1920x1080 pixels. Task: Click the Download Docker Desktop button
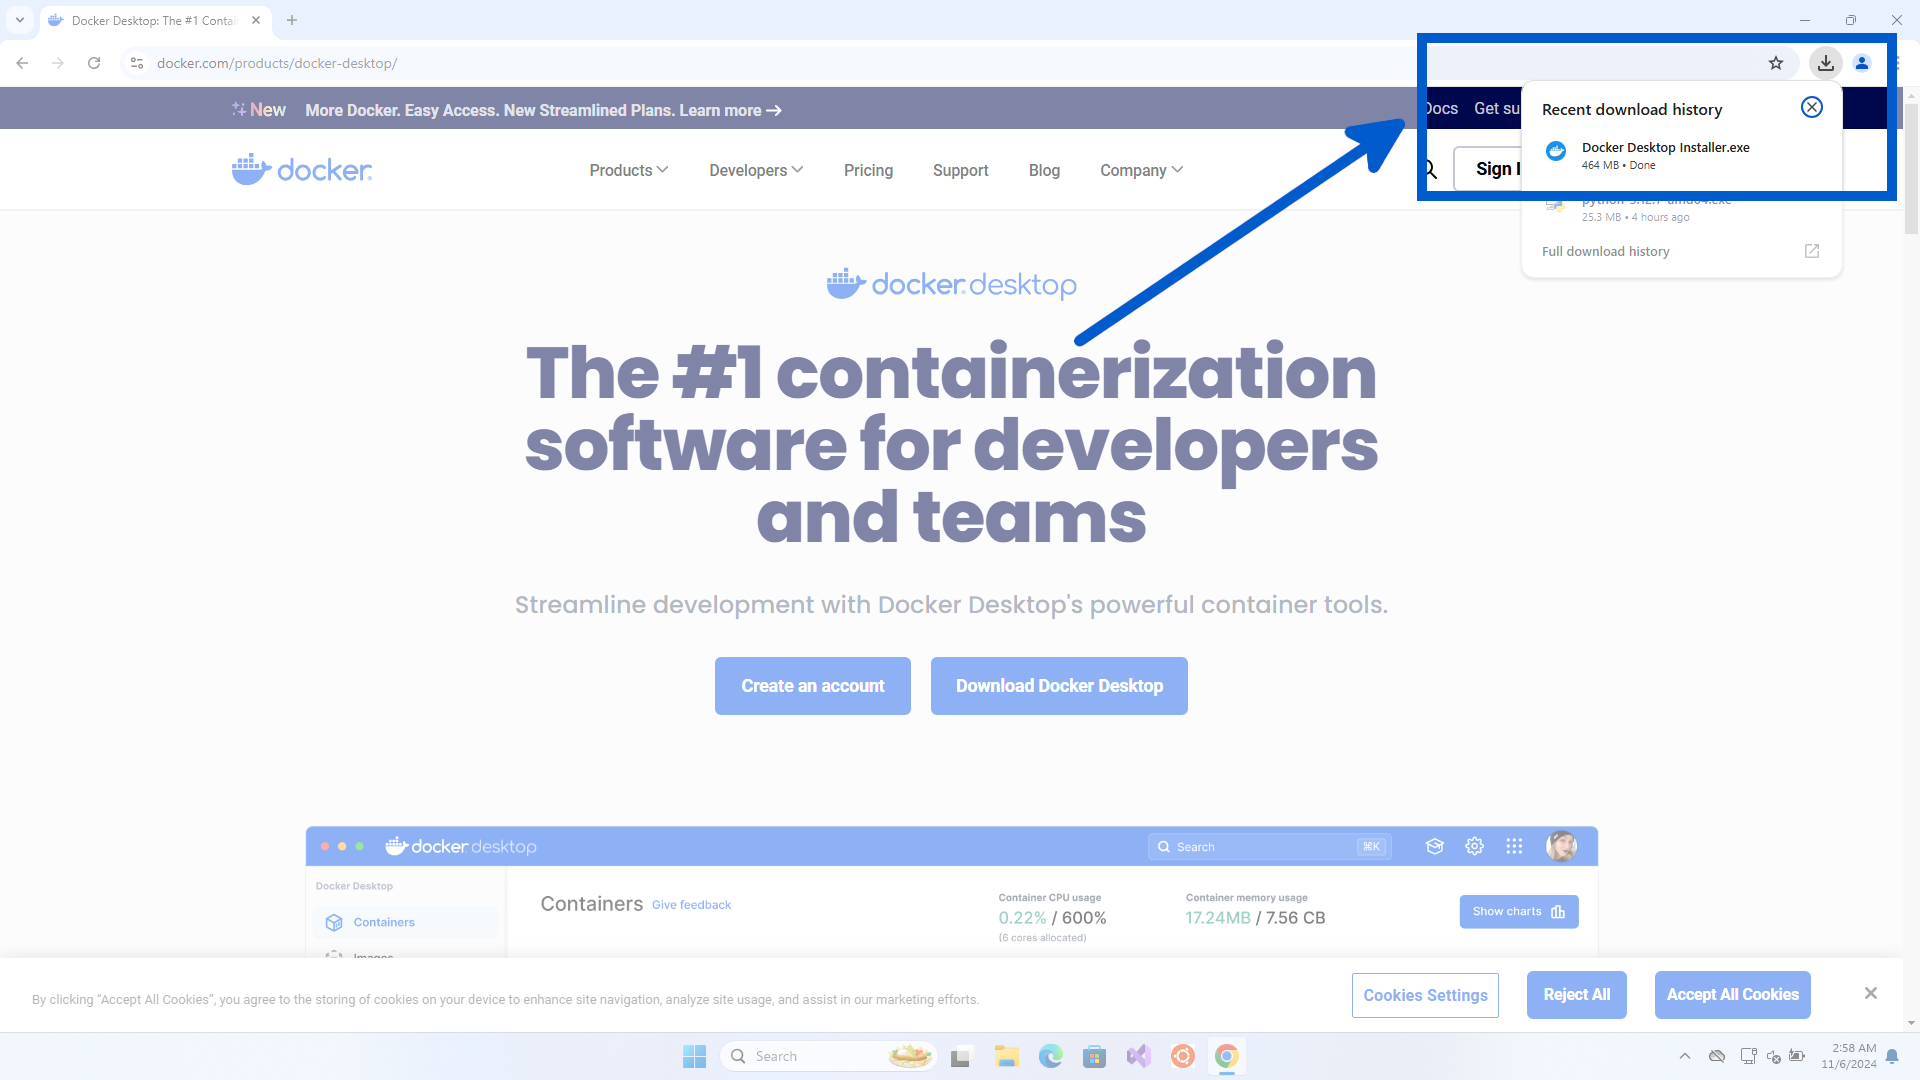pos(1058,686)
